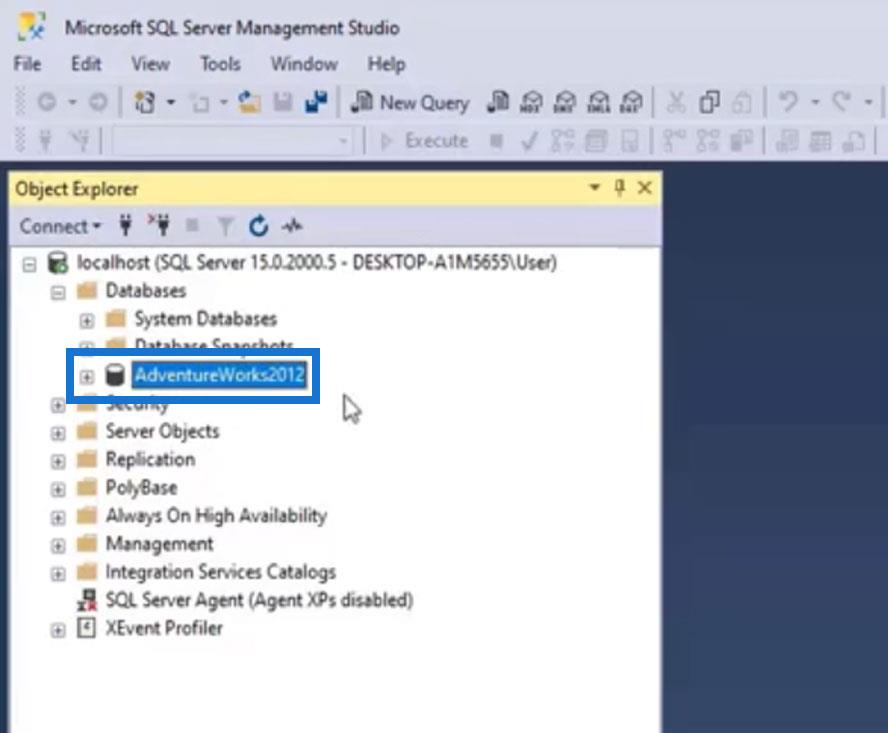Pin the Object Explorer panel
The image size is (888, 733).
click(620, 187)
